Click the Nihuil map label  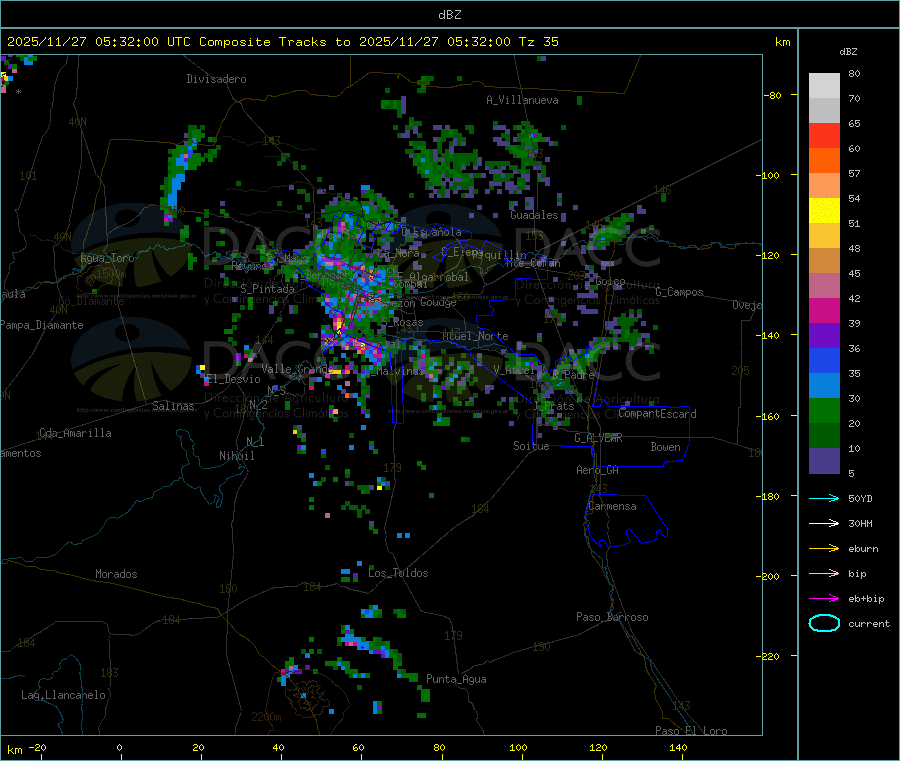click(236, 456)
